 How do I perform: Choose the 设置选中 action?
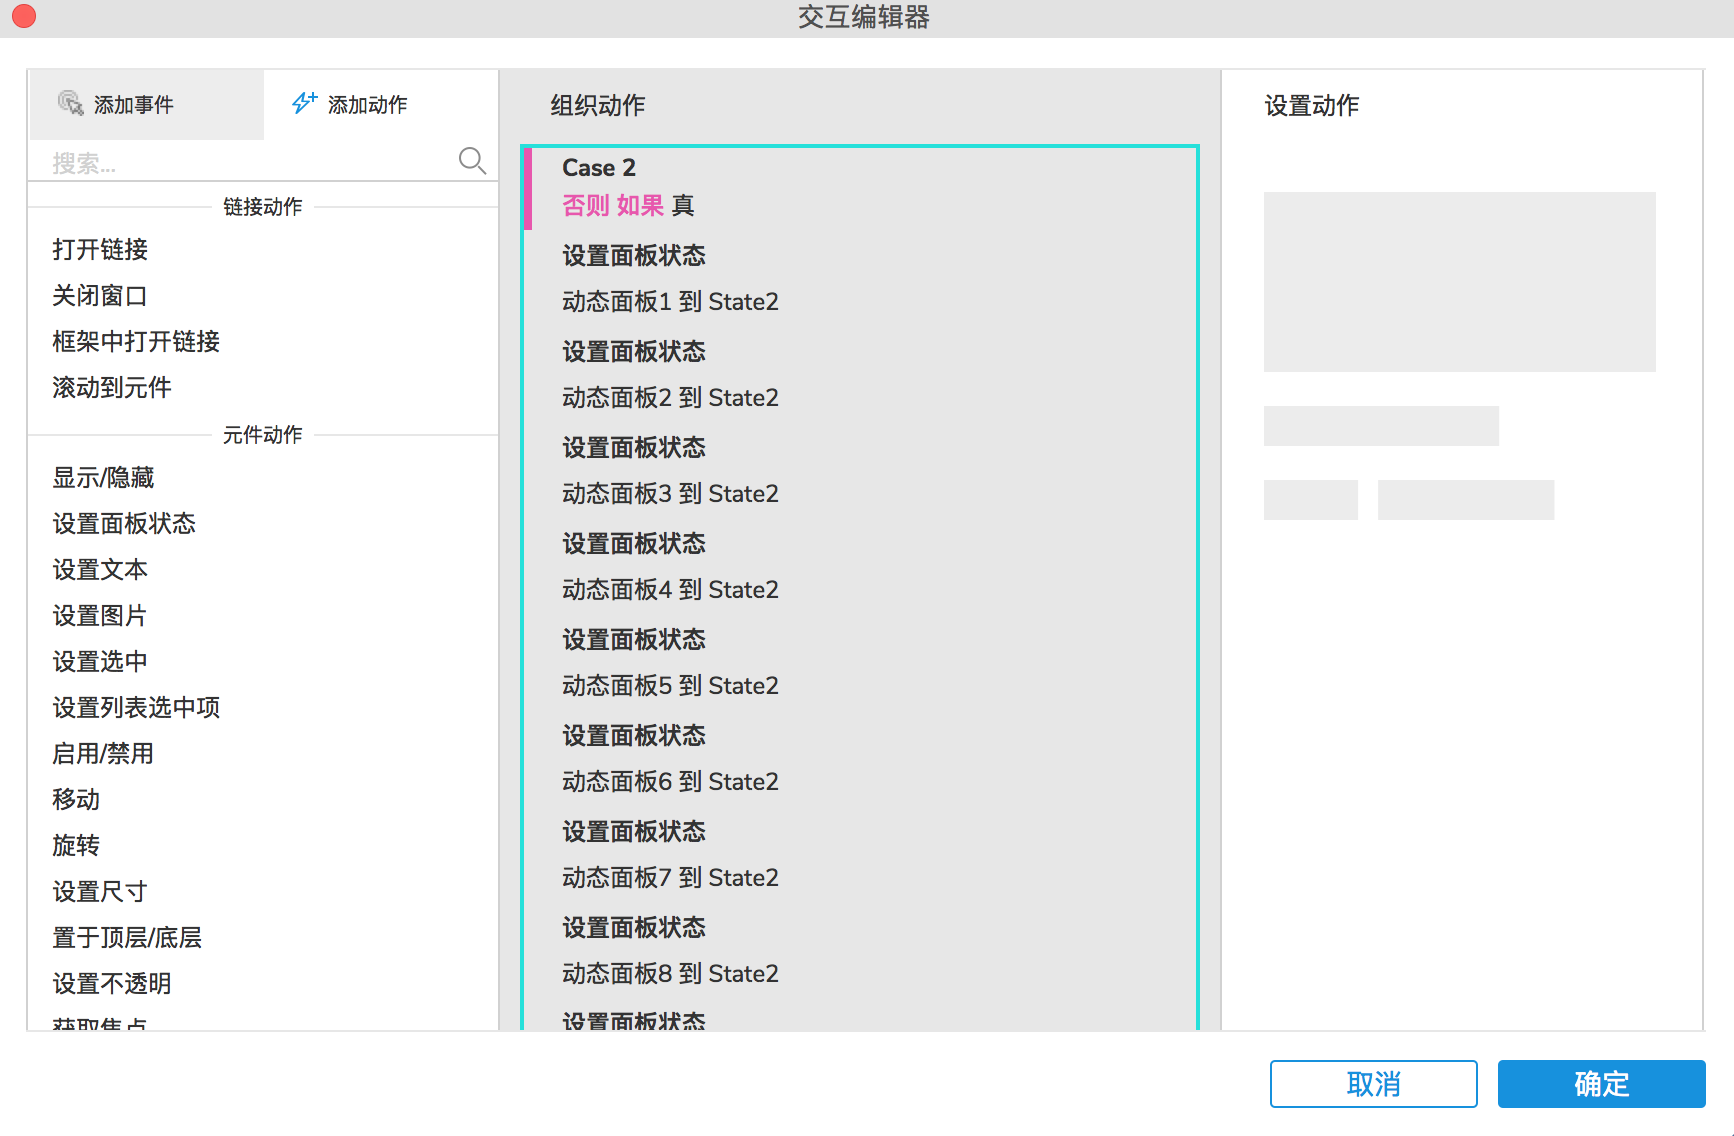tap(100, 661)
